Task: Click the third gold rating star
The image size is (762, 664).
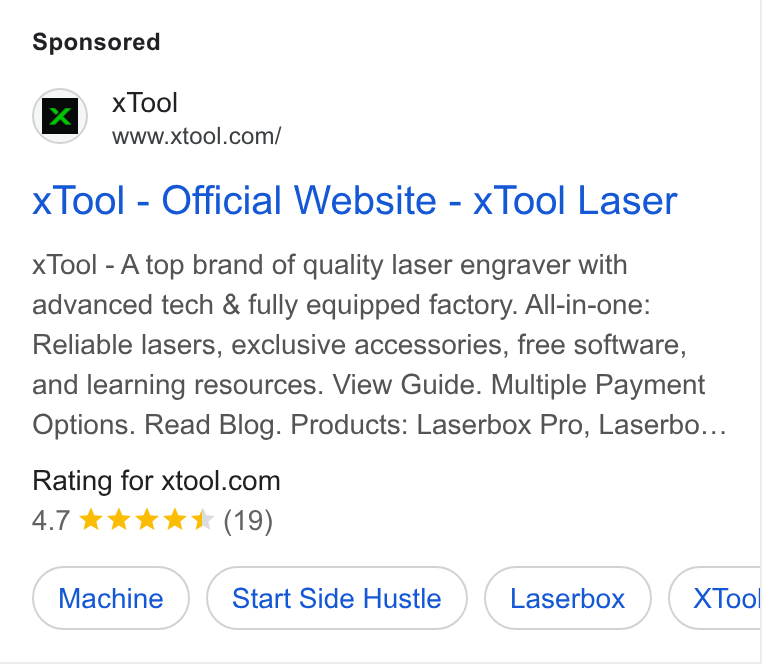Action: click(x=147, y=520)
